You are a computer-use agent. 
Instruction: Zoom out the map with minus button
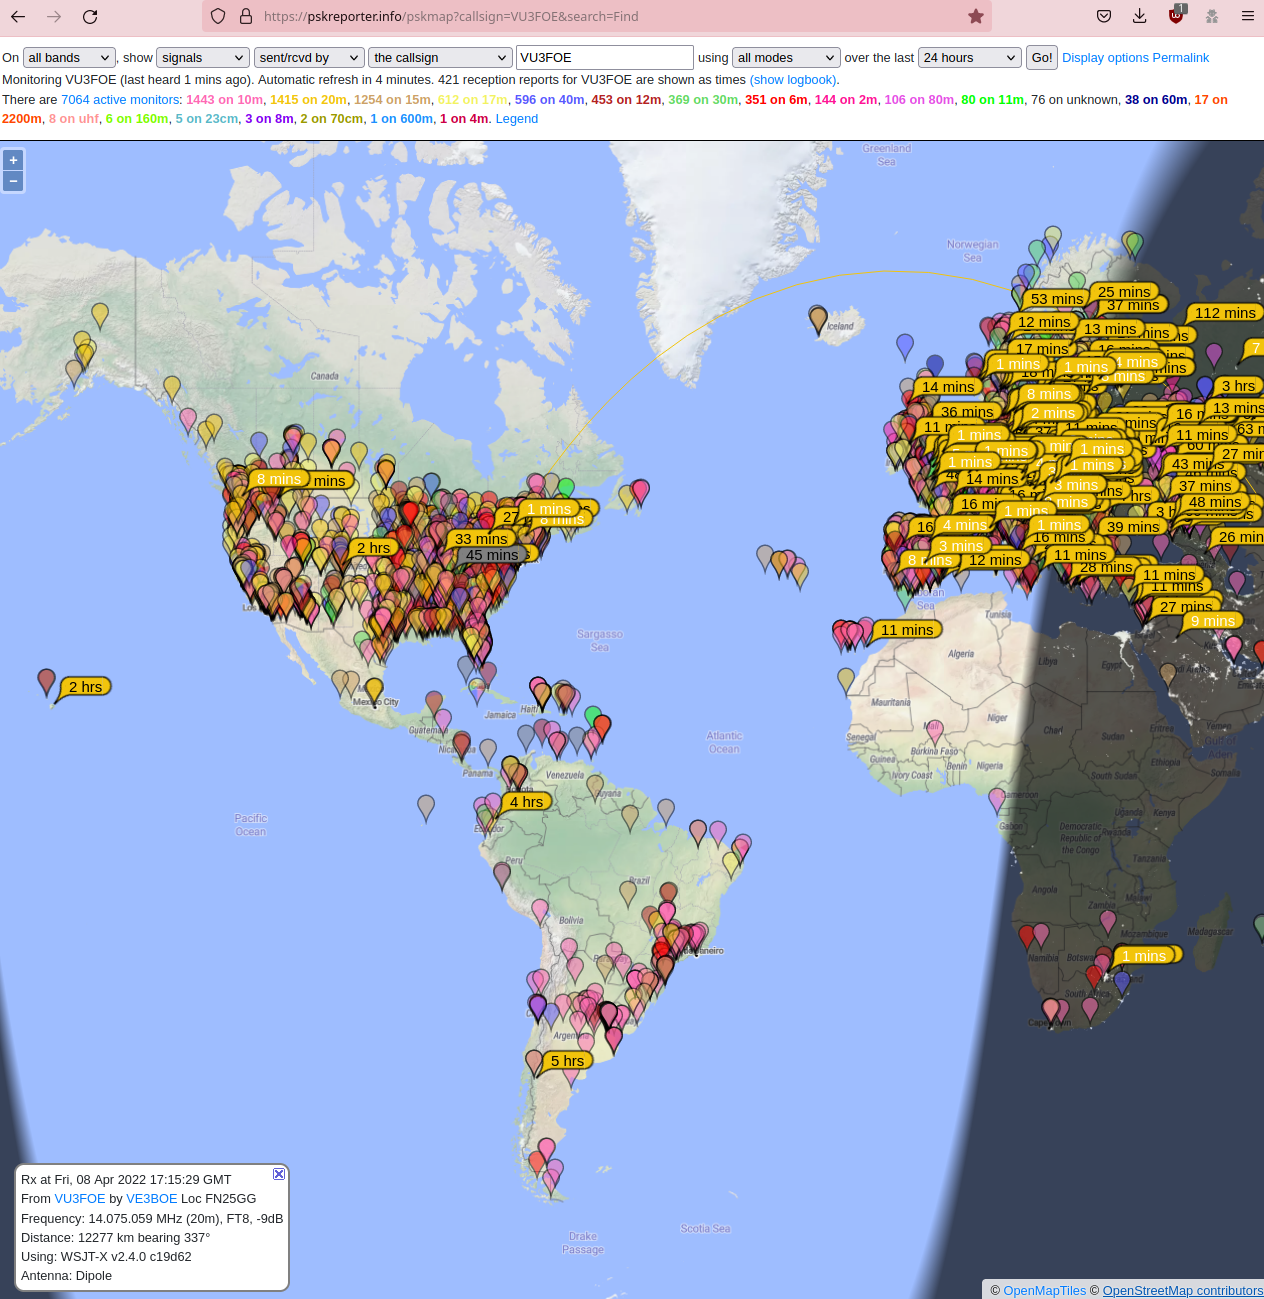pyautogui.click(x=13, y=181)
